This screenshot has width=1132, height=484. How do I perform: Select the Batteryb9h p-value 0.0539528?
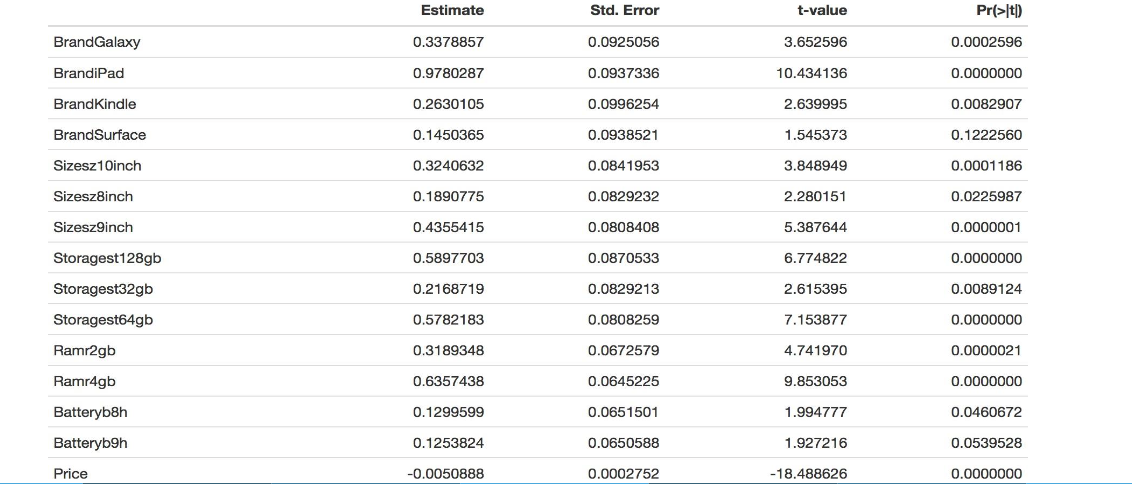click(987, 443)
